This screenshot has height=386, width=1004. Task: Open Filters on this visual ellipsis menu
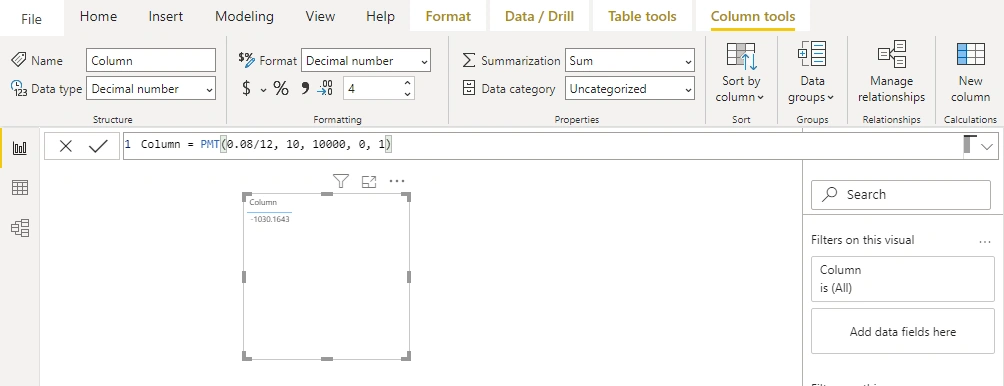click(x=985, y=241)
